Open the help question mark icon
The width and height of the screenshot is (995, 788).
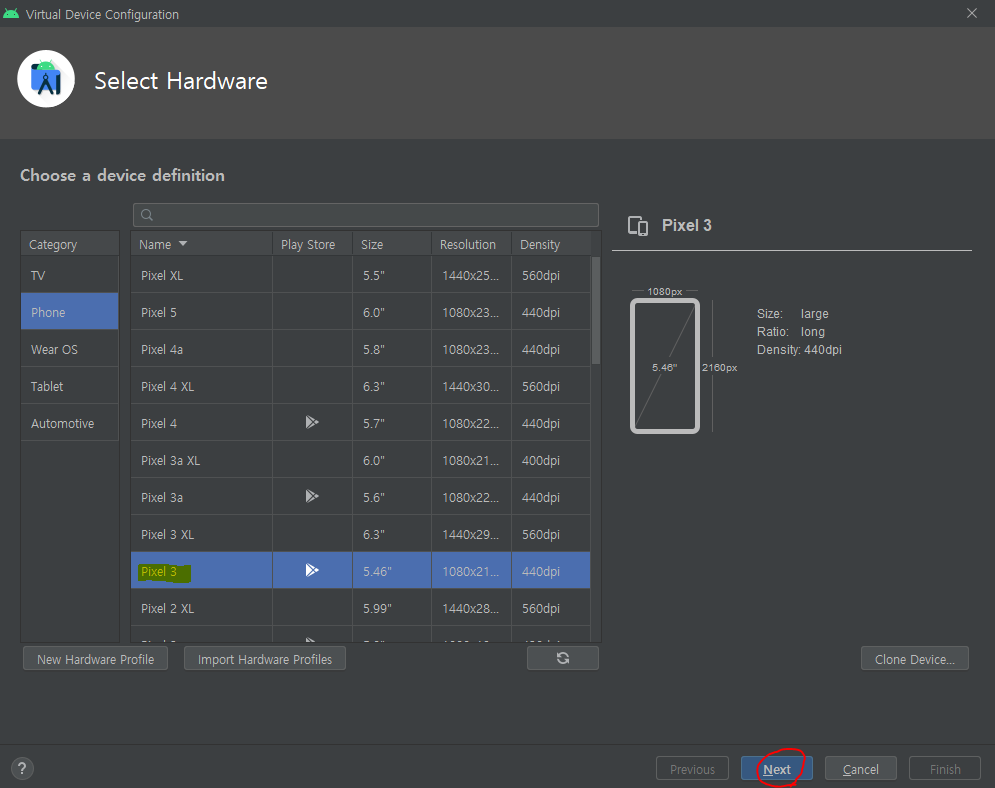(x=22, y=768)
